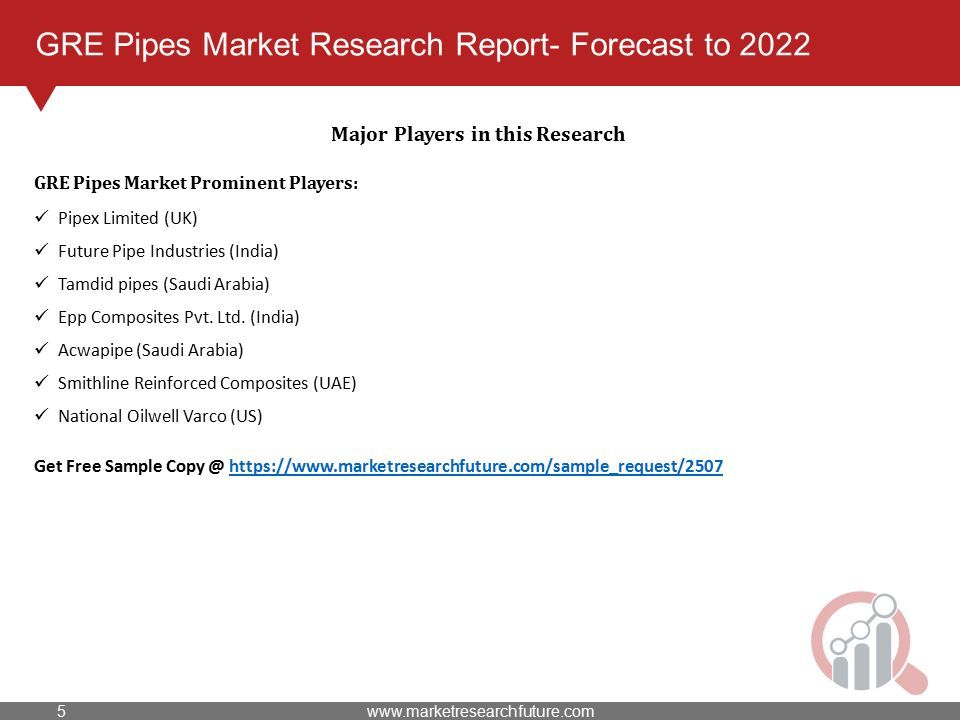The image size is (960, 720).
Task: Click the checkmark bullet beside Pipex Limited
Action: pyautogui.click(x=42, y=217)
